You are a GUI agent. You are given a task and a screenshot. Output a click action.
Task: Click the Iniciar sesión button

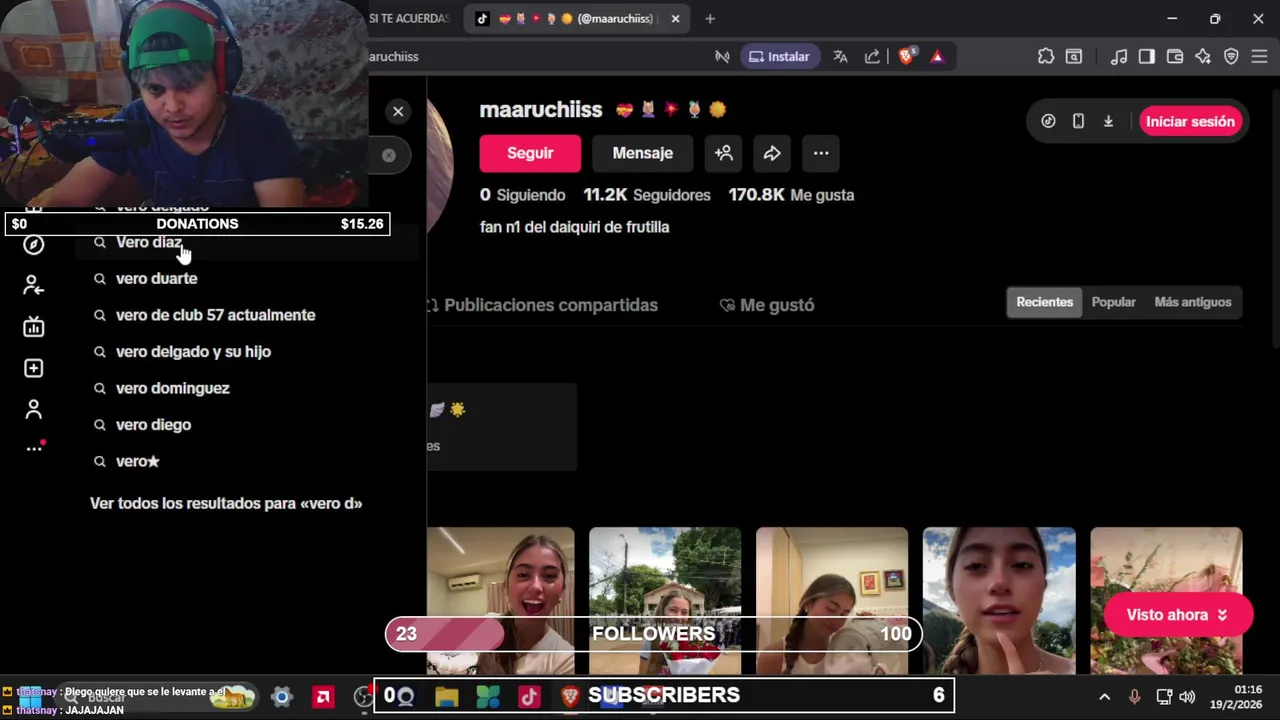[1190, 121]
